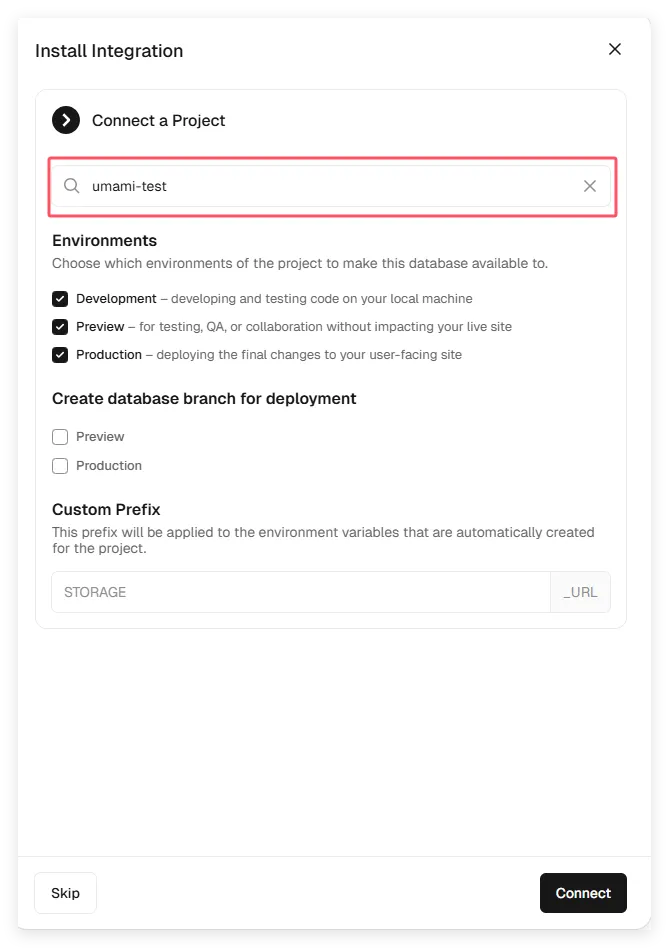The height and width of the screenshot is (948, 669).
Task: Collapse the Connect a Project section title
Action: pyautogui.click(x=158, y=120)
